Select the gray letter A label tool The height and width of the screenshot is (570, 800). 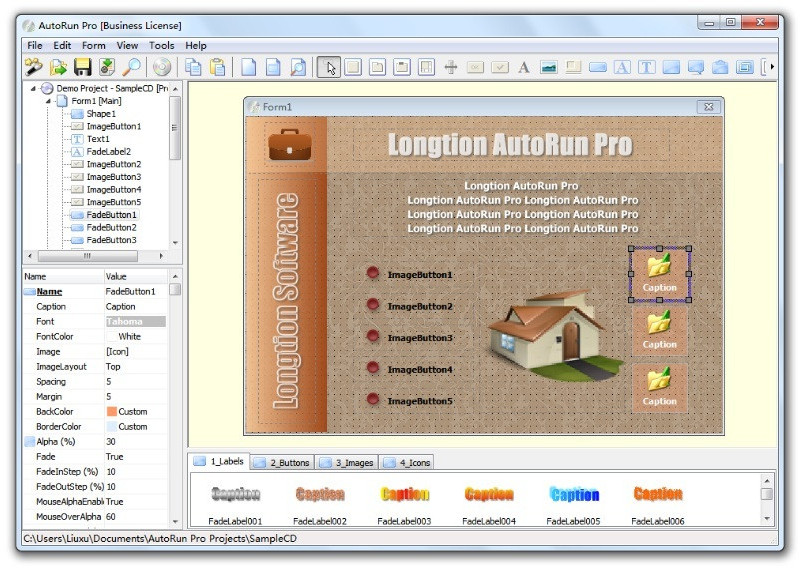(524, 67)
